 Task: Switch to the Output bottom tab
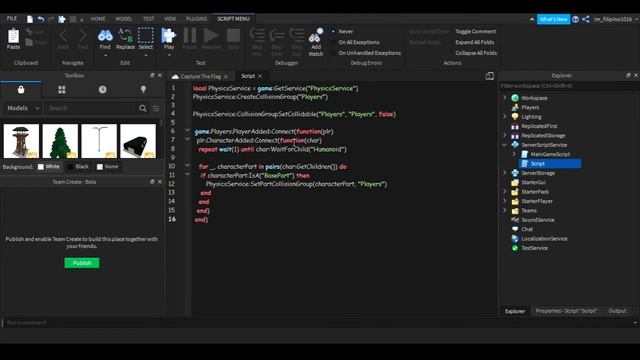pyautogui.click(x=617, y=311)
